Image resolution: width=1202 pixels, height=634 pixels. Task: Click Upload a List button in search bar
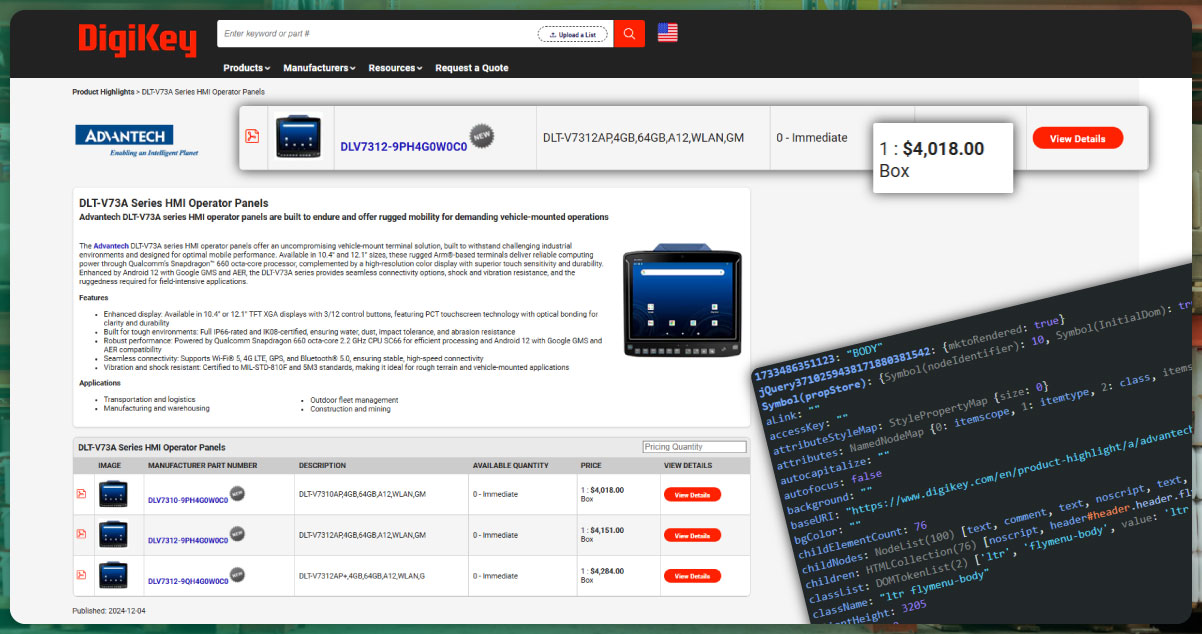pyautogui.click(x=573, y=34)
